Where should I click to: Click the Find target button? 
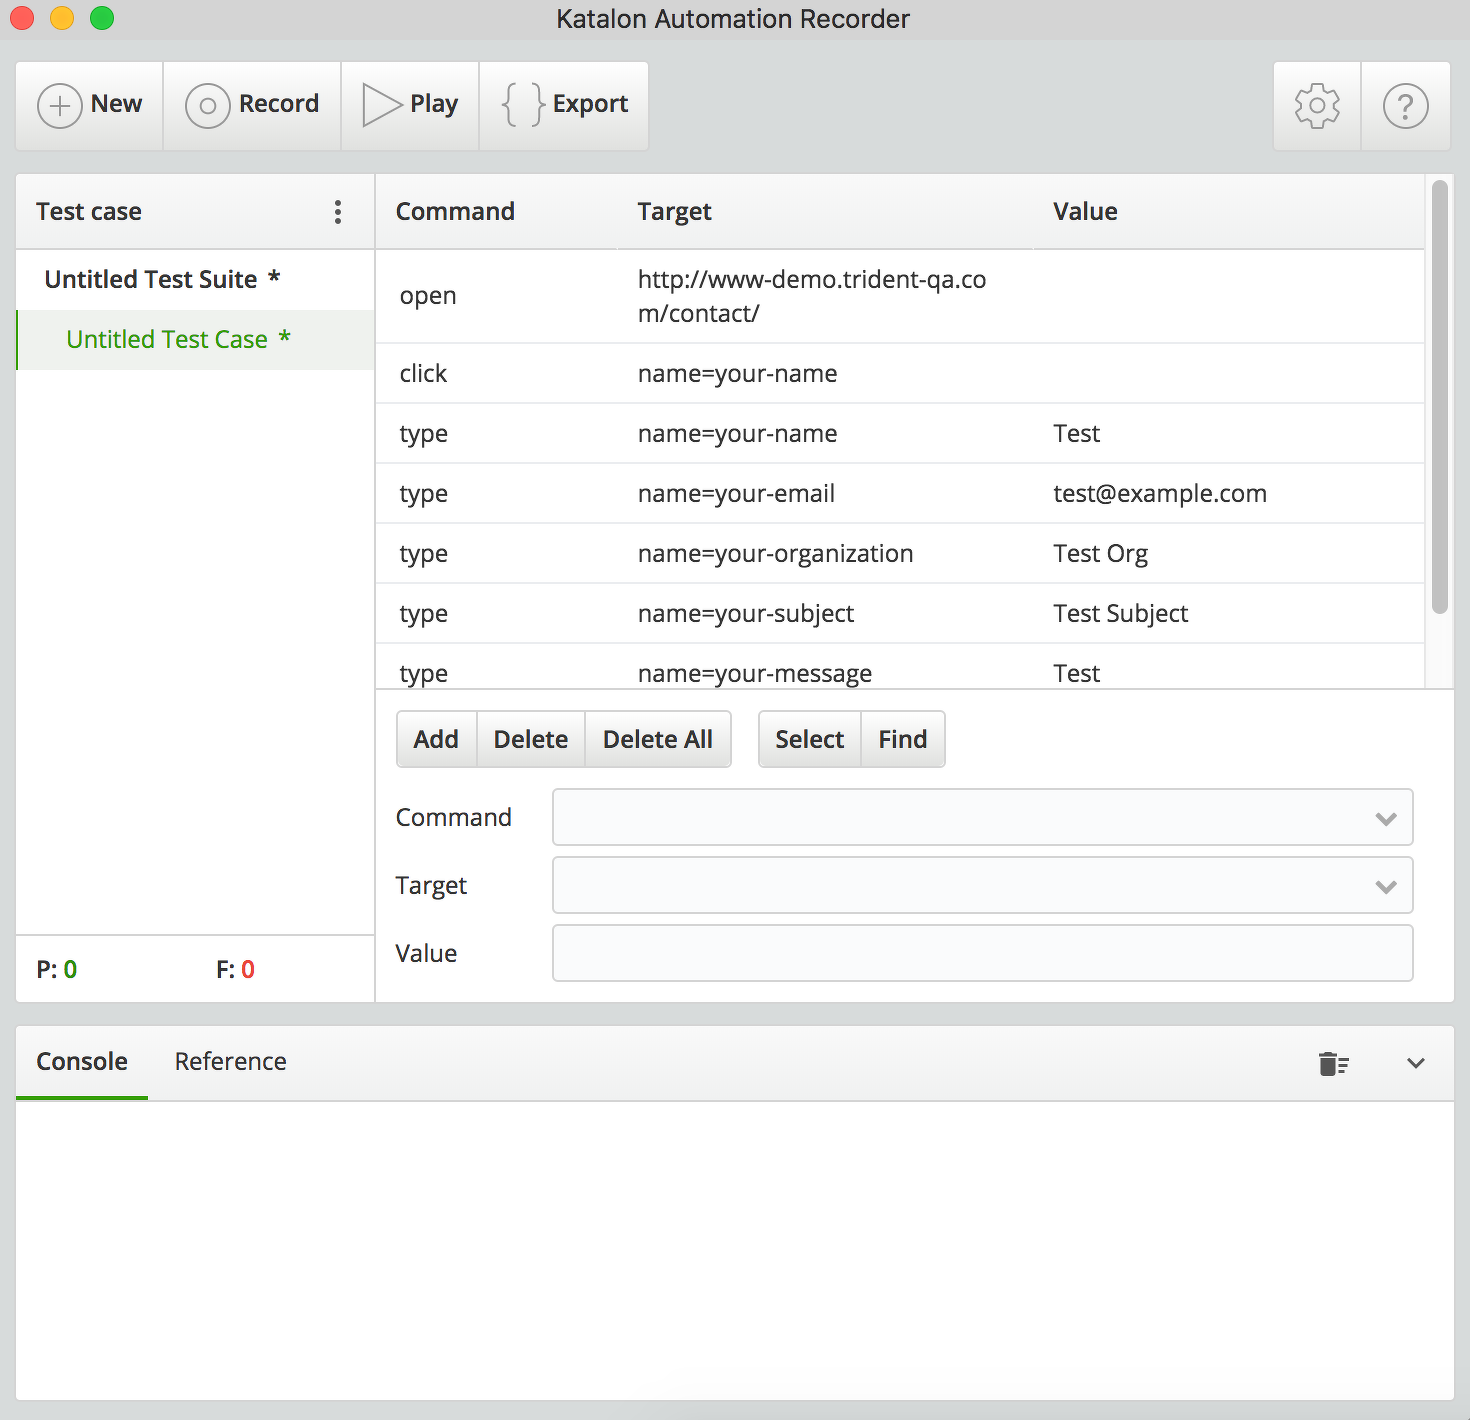902,739
